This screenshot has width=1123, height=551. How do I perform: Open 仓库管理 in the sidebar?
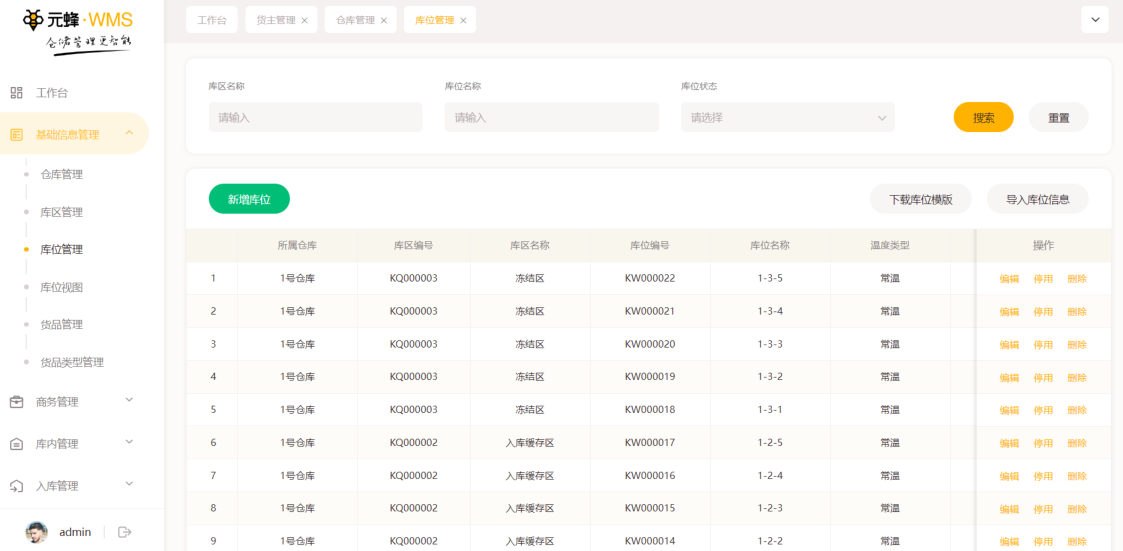point(62,174)
